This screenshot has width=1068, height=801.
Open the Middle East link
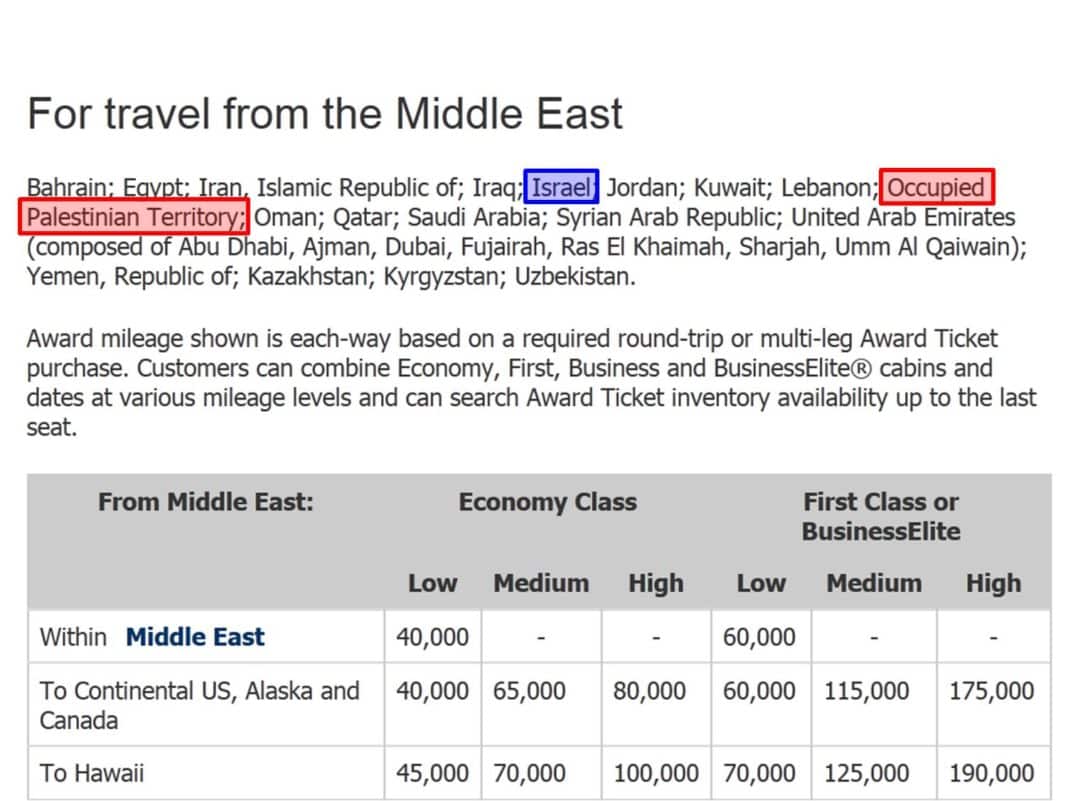click(195, 637)
